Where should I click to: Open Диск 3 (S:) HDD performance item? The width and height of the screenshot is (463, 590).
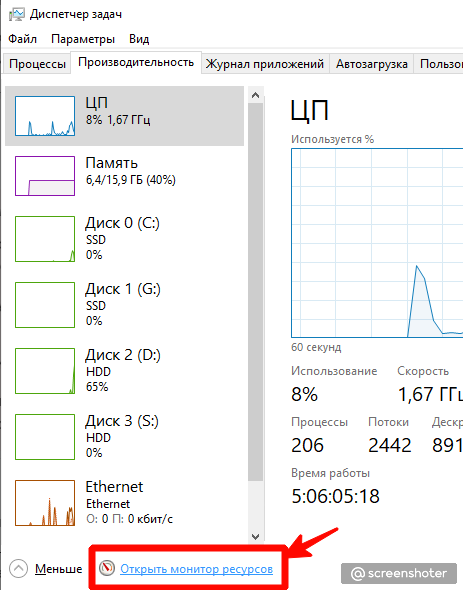pos(124,436)
